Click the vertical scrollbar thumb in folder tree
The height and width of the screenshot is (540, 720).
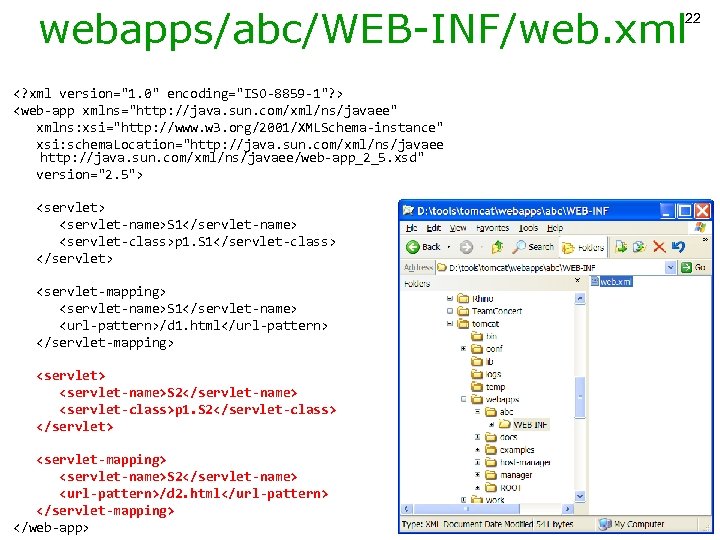point(579,397)
